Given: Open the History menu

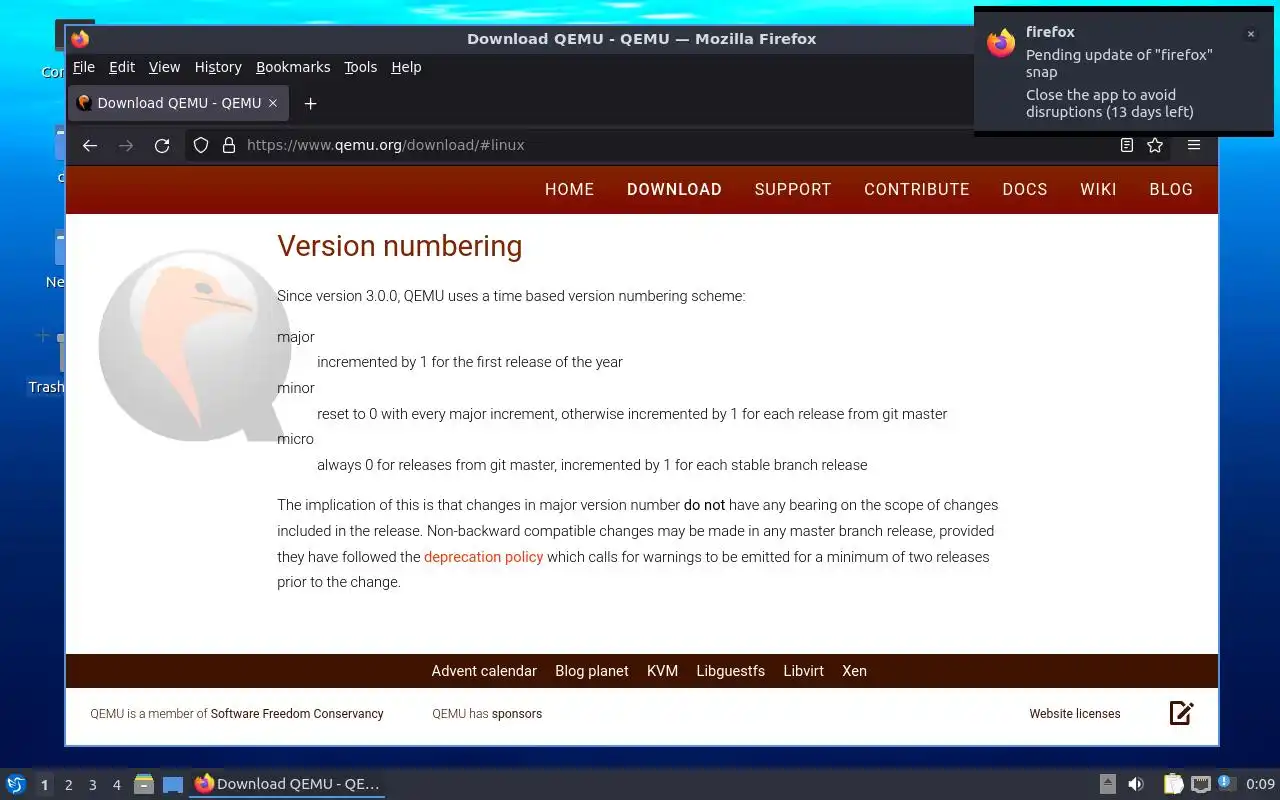Looking at the screenshot, I should [x=218, y=67].
